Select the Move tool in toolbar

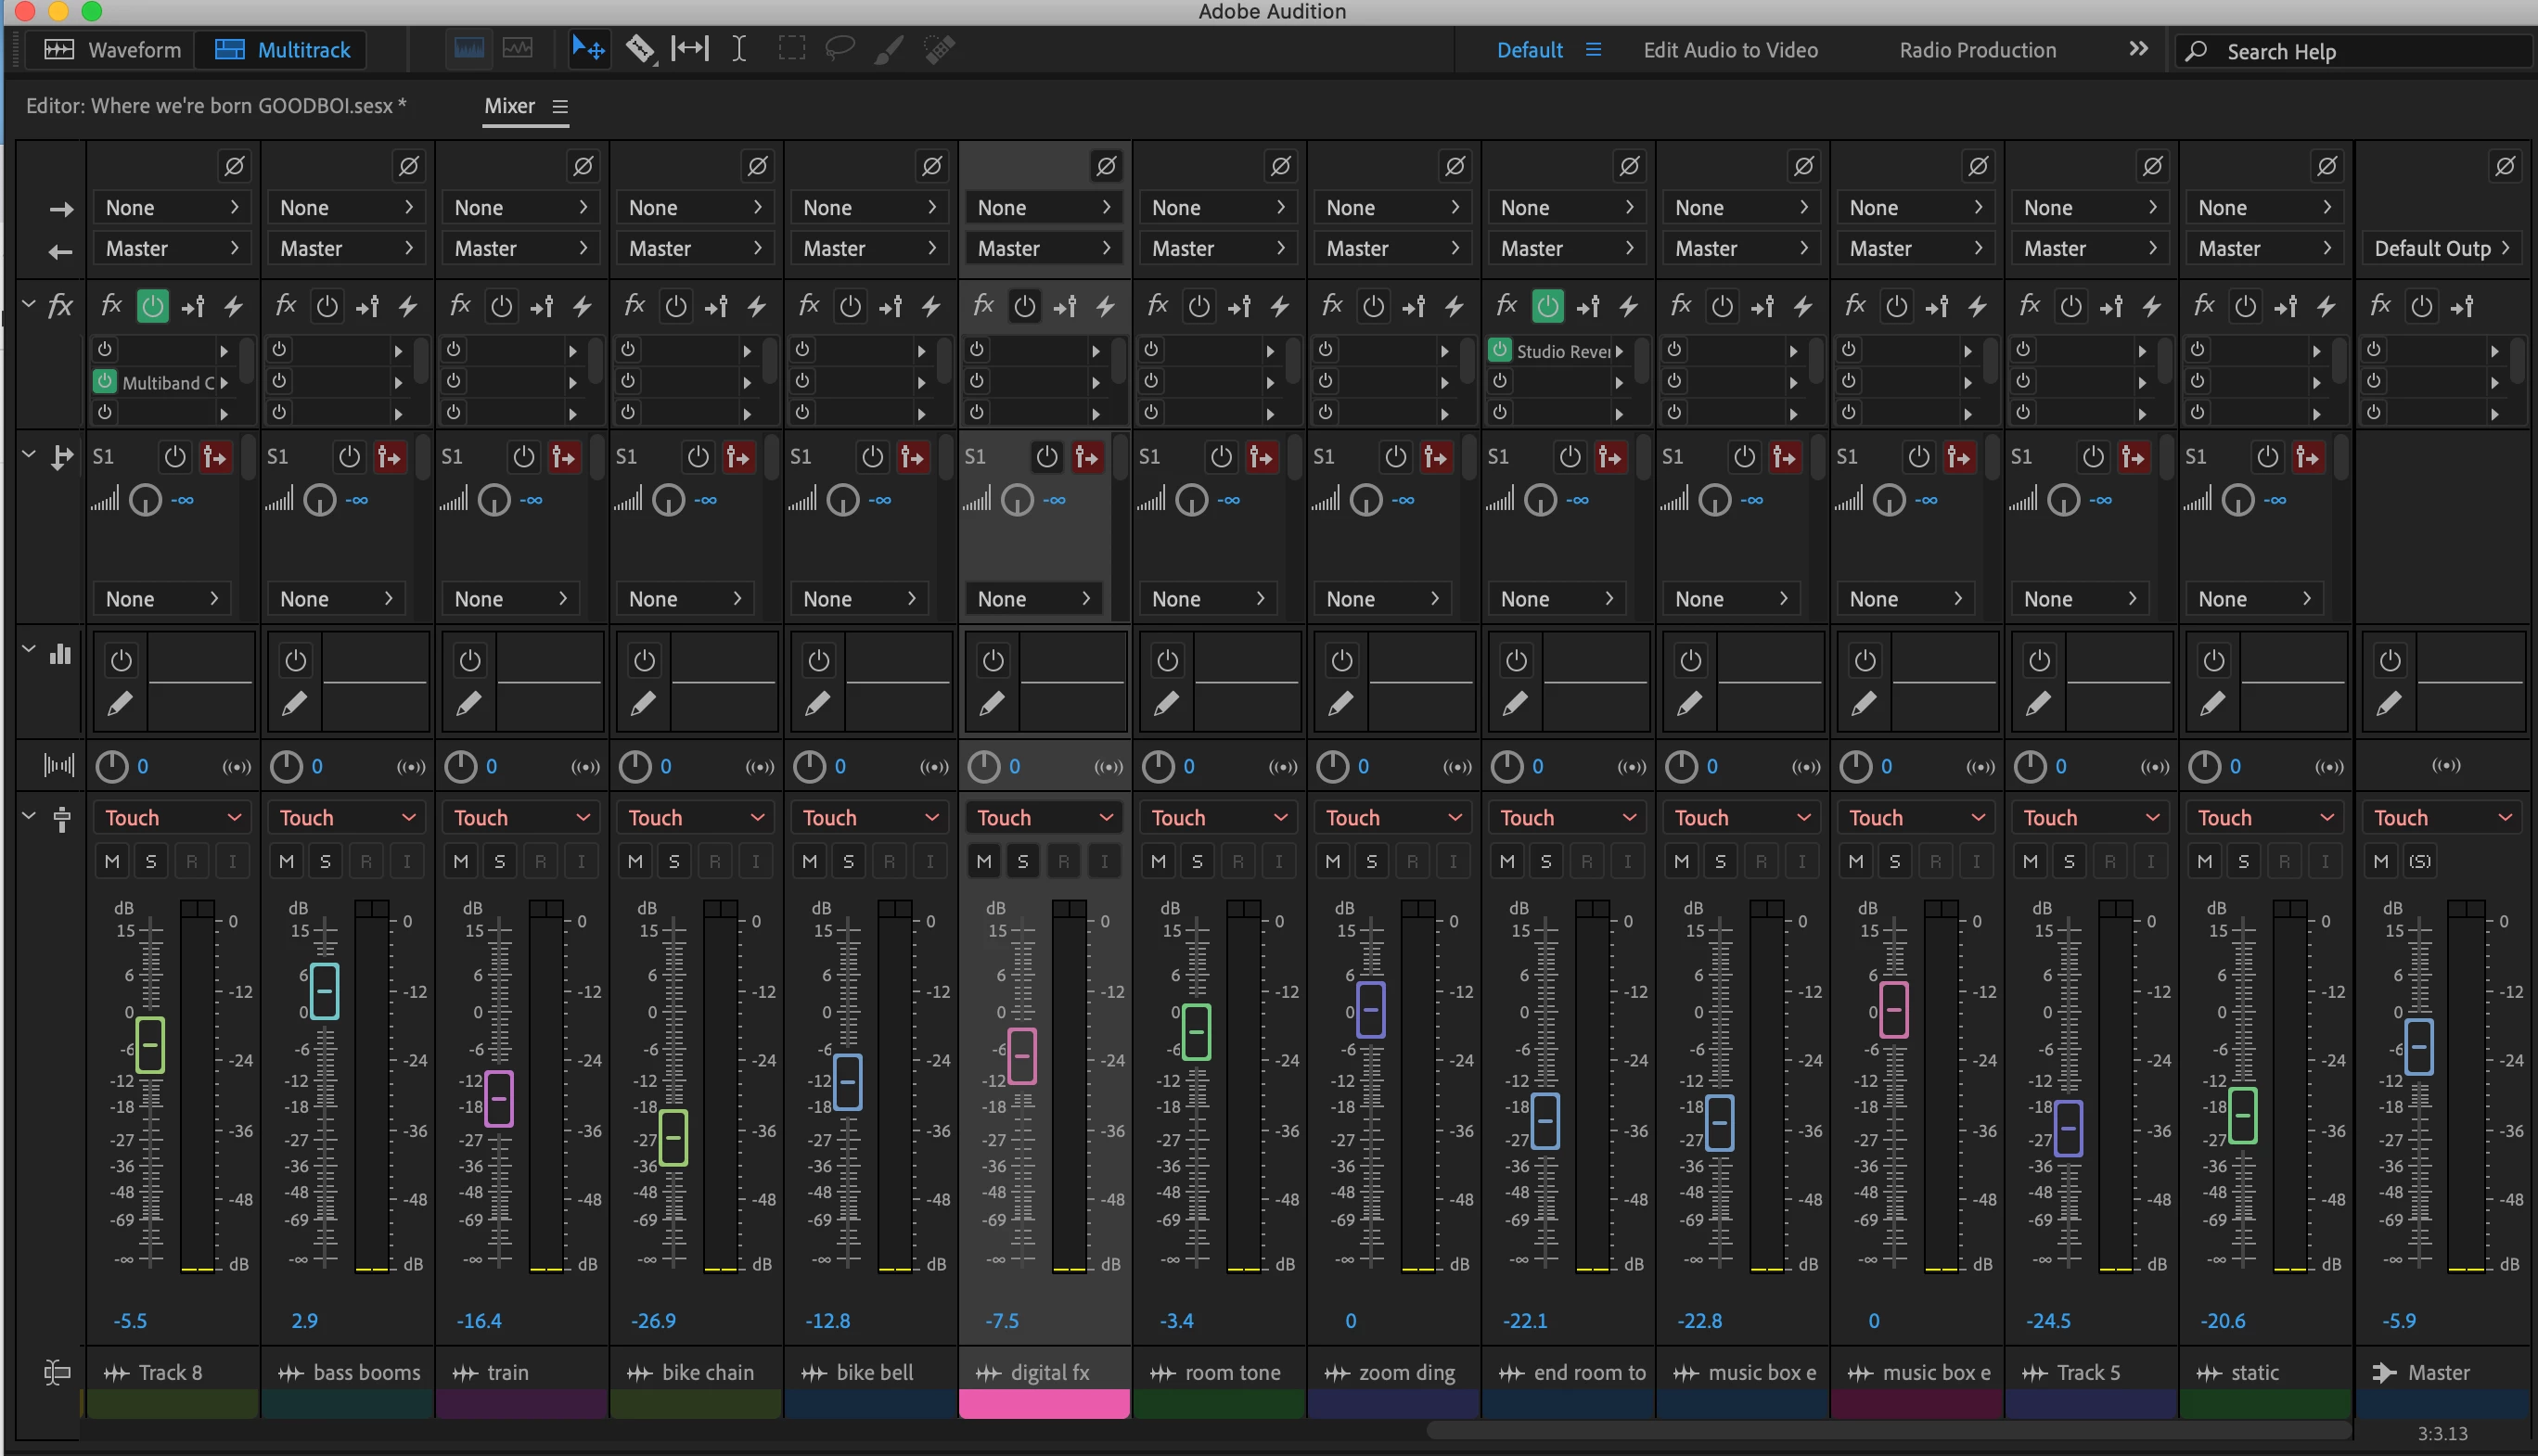point(588,48)
